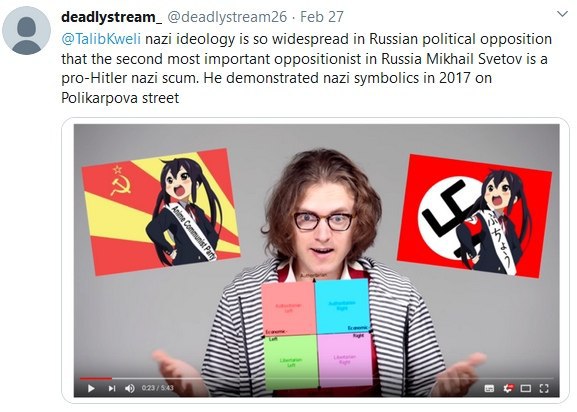Open the tweet's Feb 27 timestamp
The image size is (577, 412).
[x=322, y=17]
